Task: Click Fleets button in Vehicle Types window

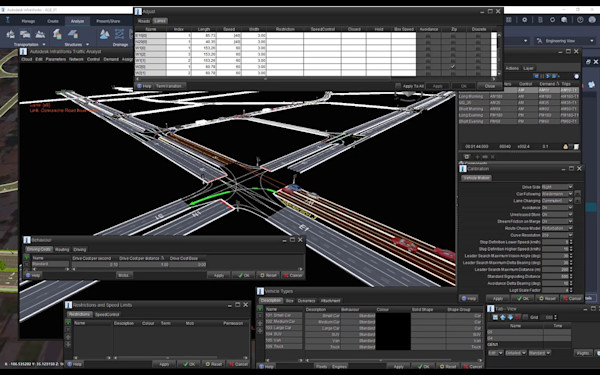Action: [x=321, y=367]
